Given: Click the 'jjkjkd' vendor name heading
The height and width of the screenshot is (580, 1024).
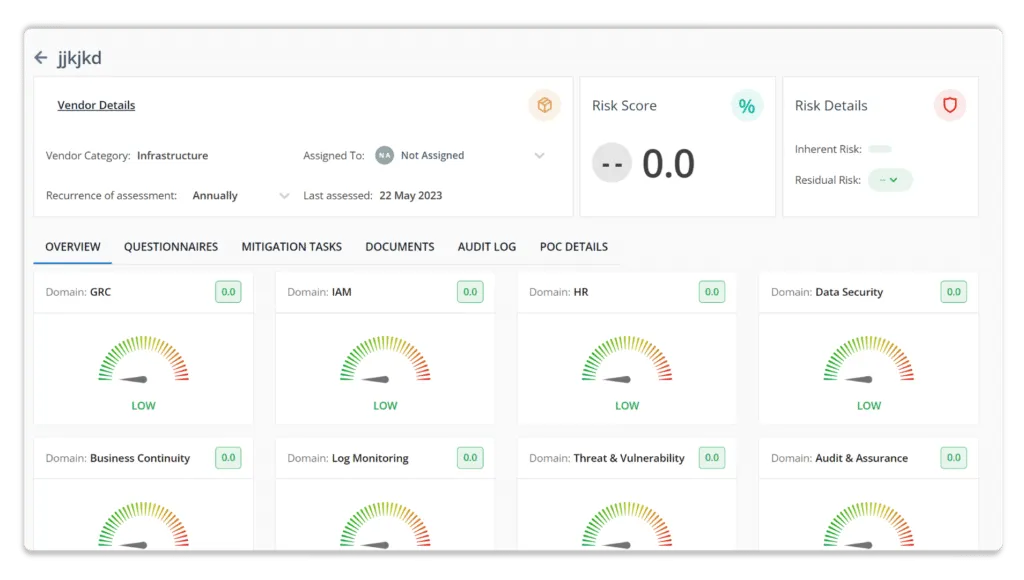Looking at the screenshot, I should [80, 58].
